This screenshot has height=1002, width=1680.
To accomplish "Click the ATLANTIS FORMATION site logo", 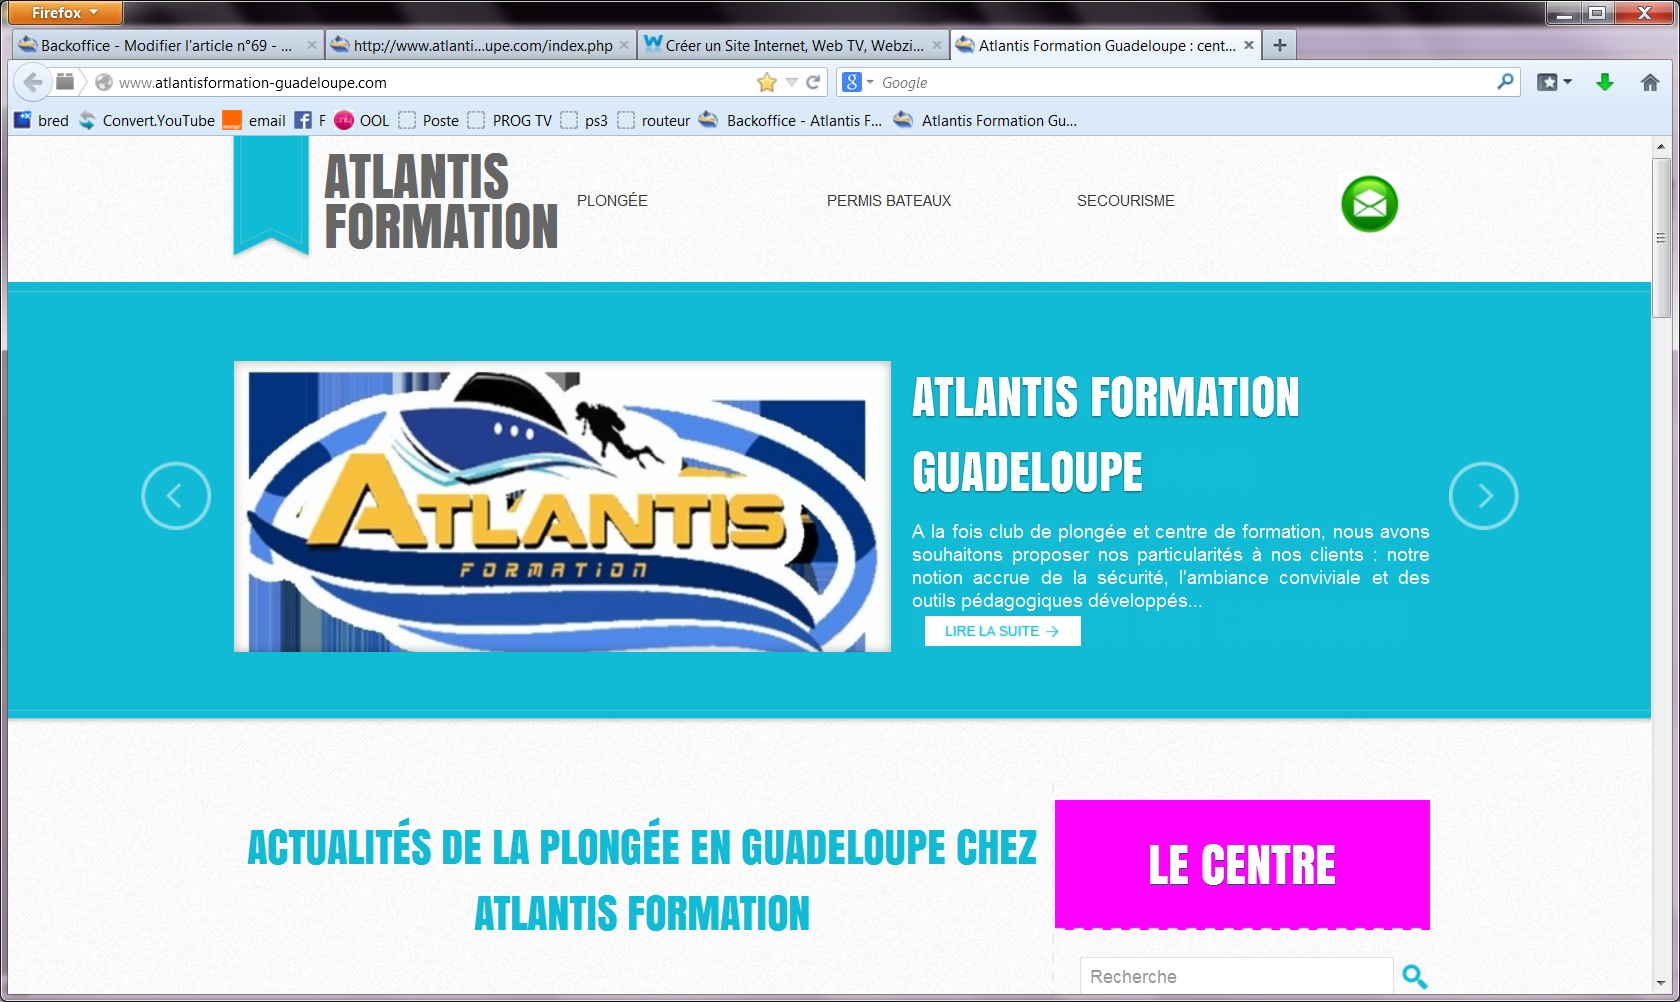I will click(x=441, y=201).
